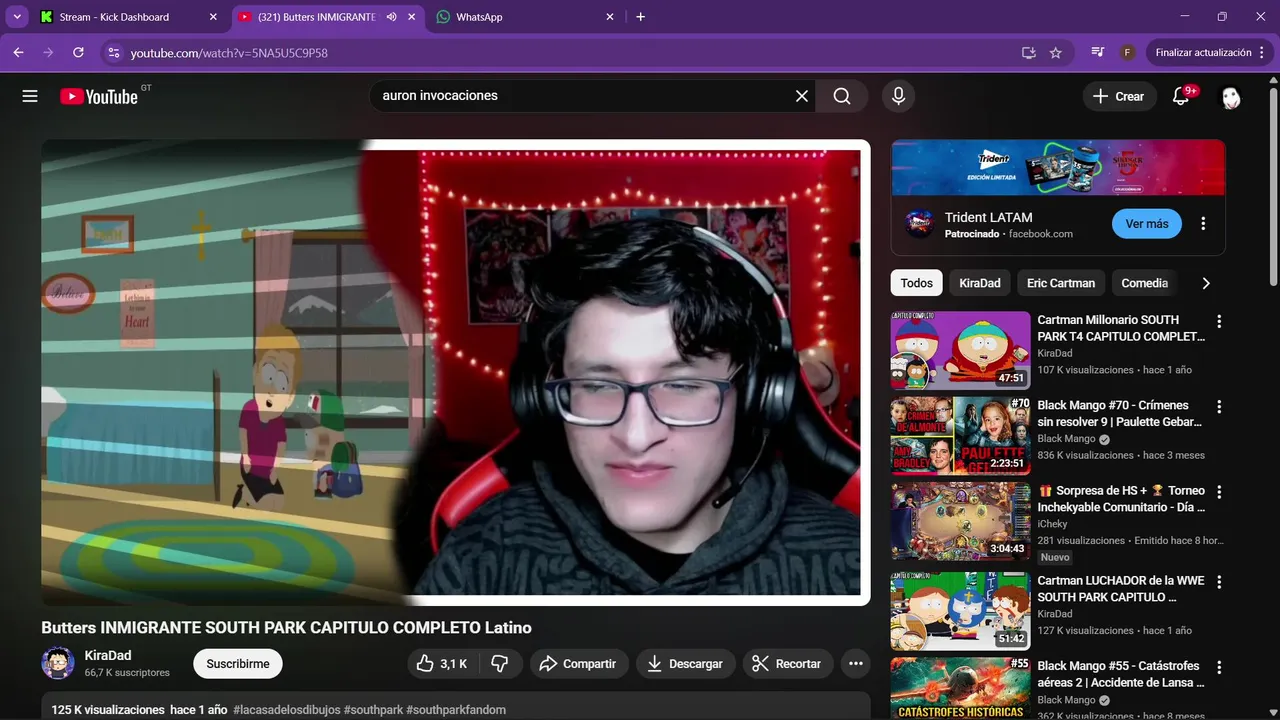This screenshot has width=1280, height=720.
Task: Open options for Cartman LUCHADOR video
Action: click(x=1219, y=582)
